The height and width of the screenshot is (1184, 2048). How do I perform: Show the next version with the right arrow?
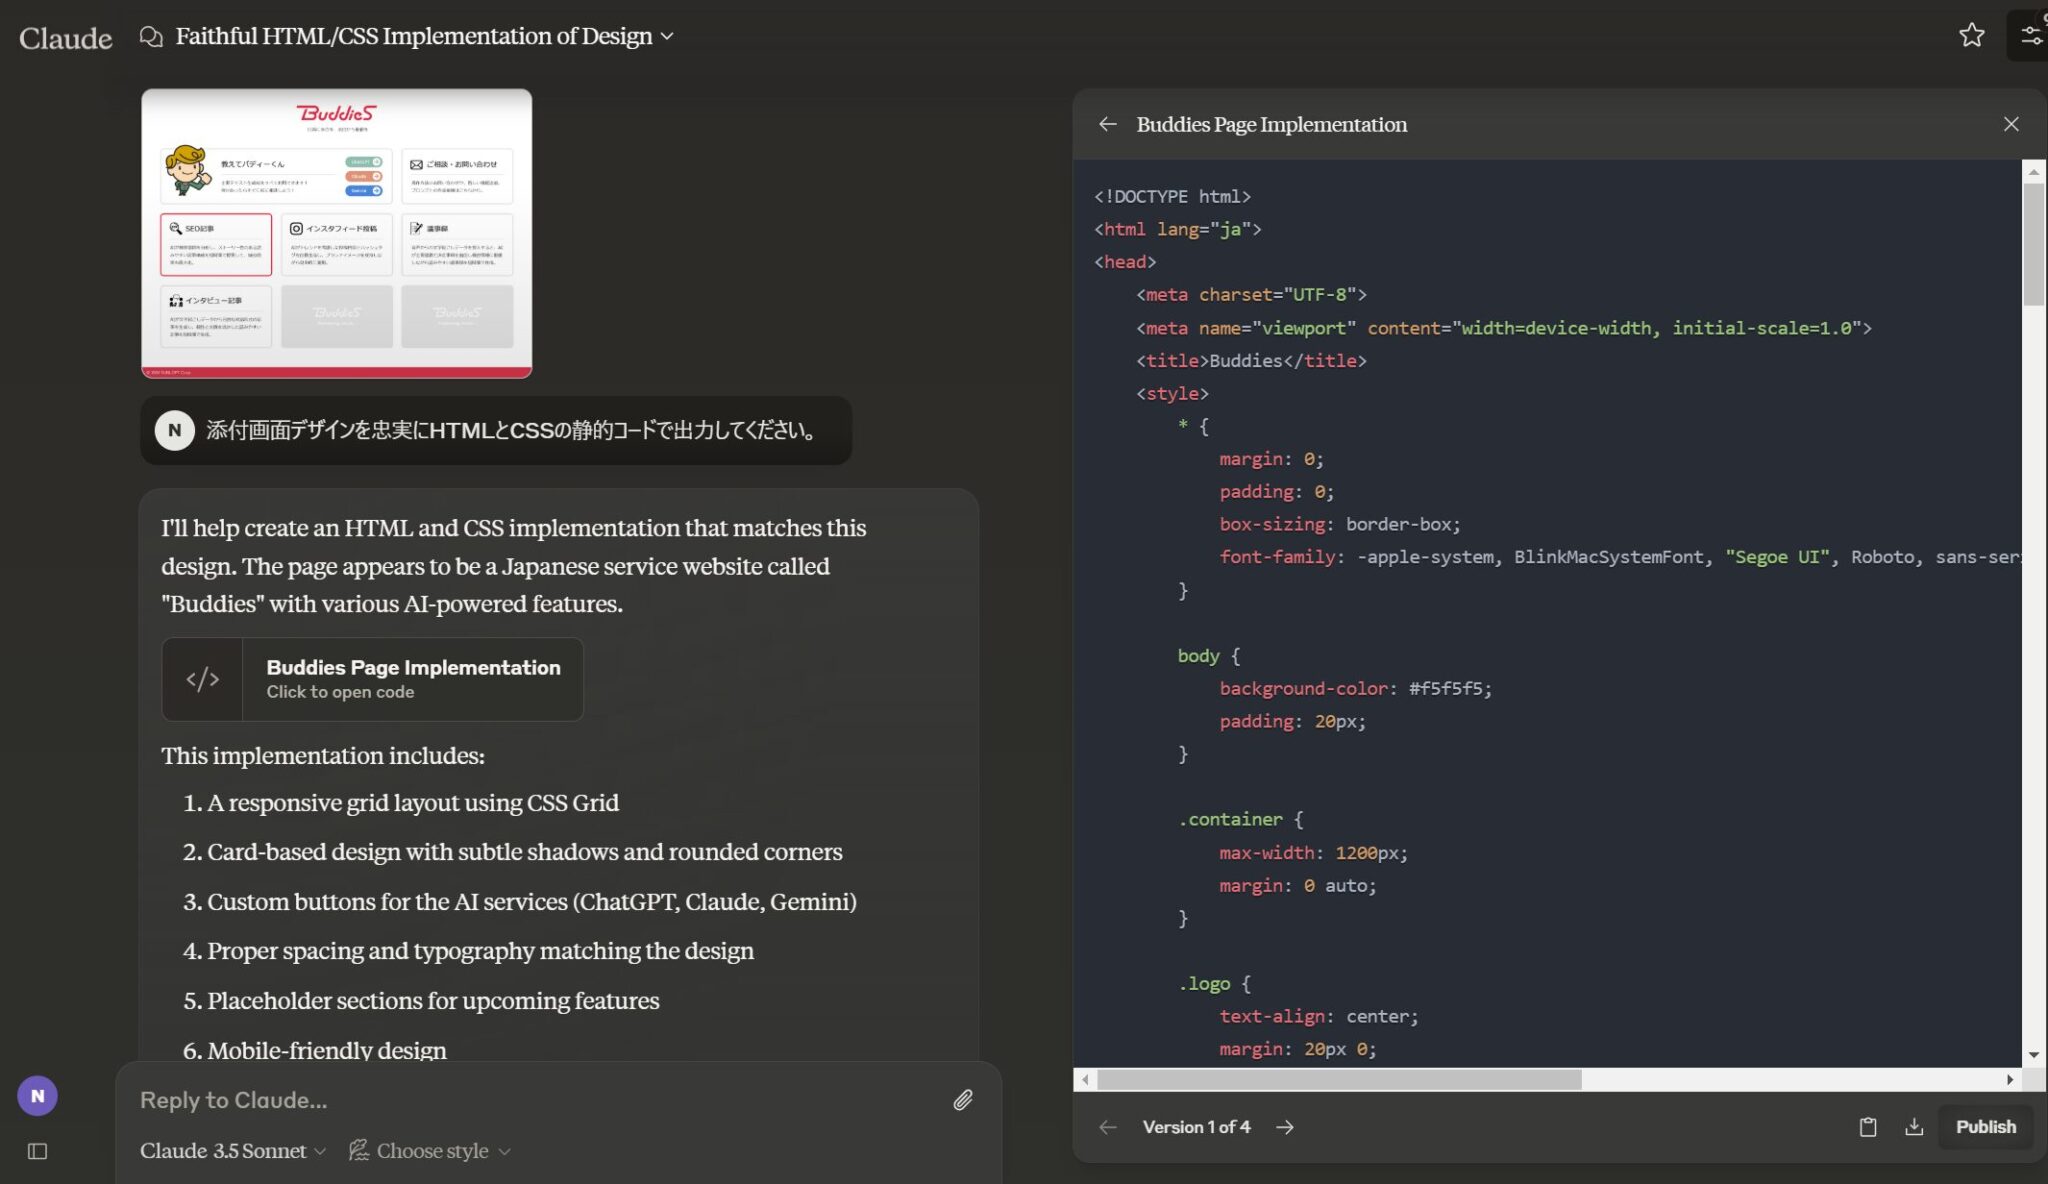click(1285, 1127)
